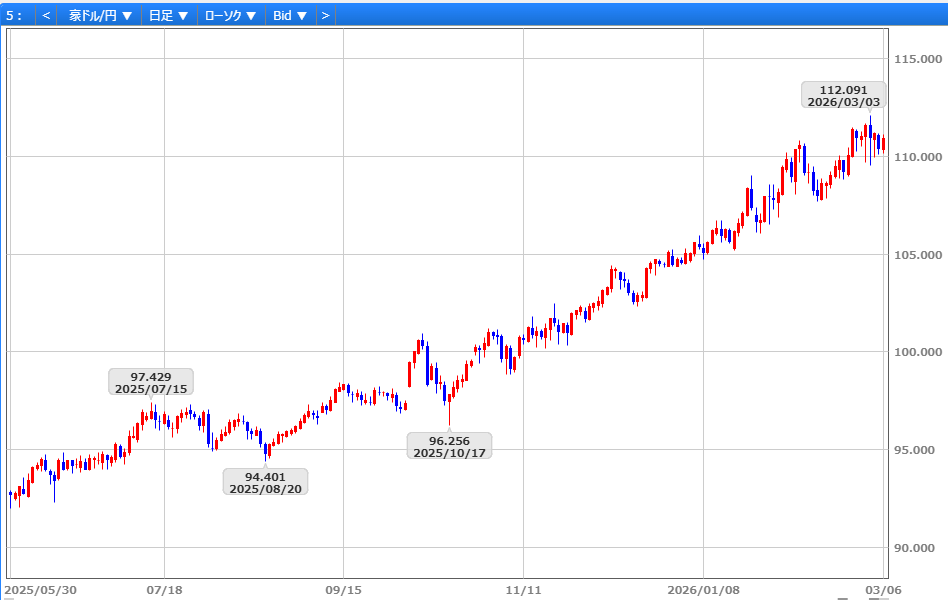948x600 pixels.
Task: Select the 97.429 peak callout label
Action: point(151,382)
